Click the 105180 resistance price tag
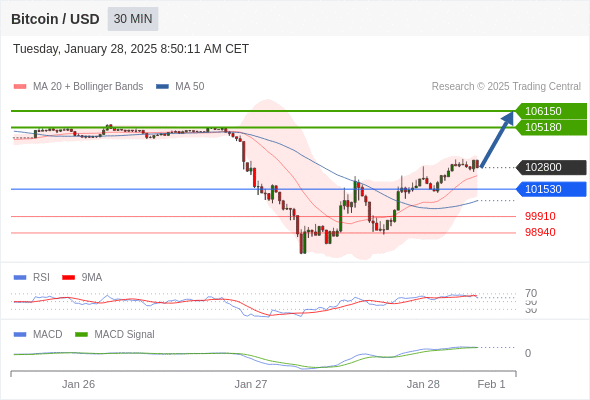 point(551,128)
